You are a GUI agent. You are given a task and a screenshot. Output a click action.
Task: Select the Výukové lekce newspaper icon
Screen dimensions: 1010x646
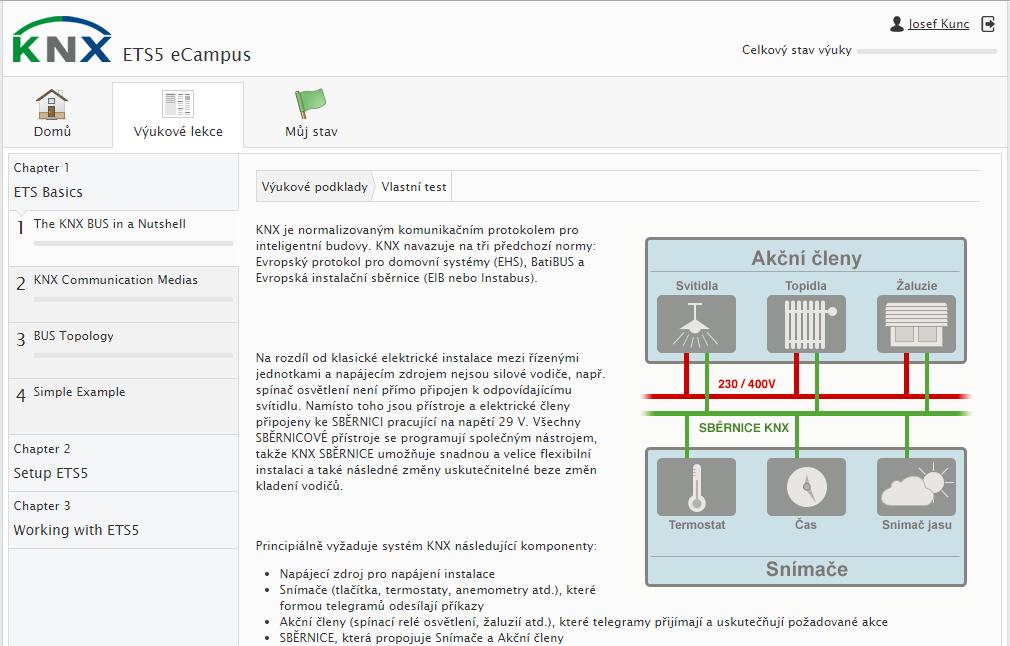pyautogui.click(x=178, y=104)
